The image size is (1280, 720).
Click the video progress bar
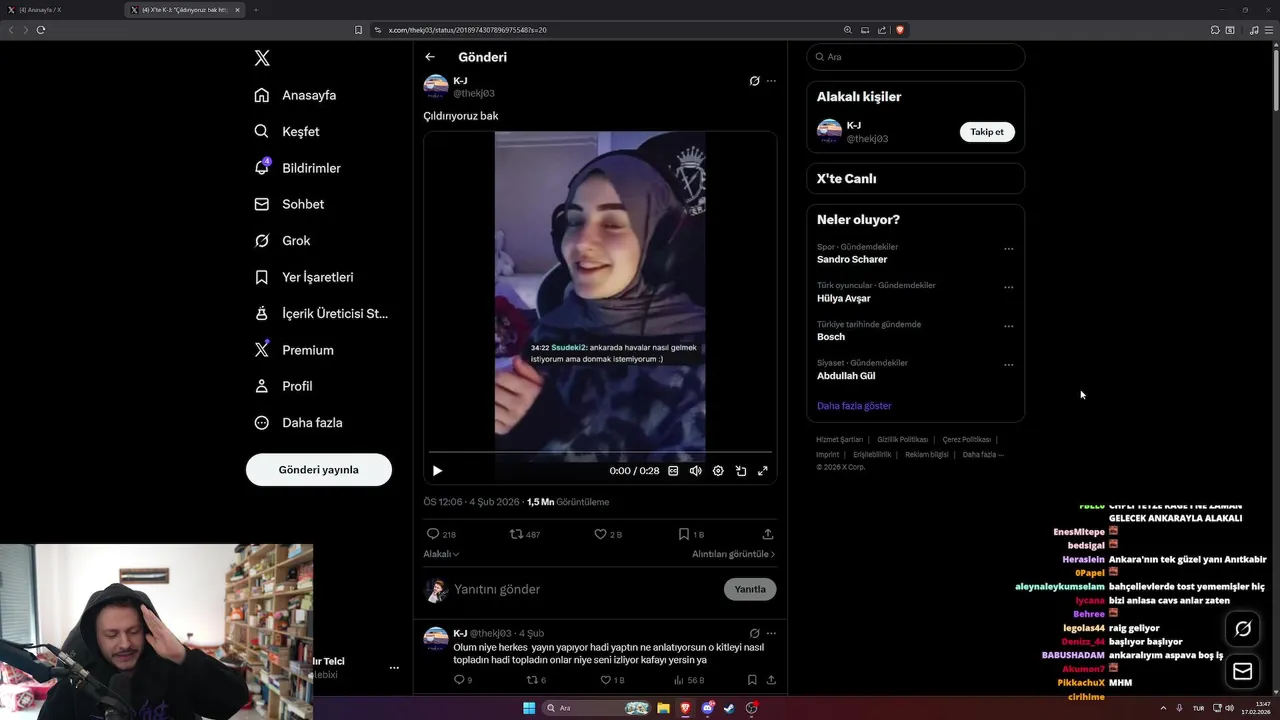click(600, 452)
